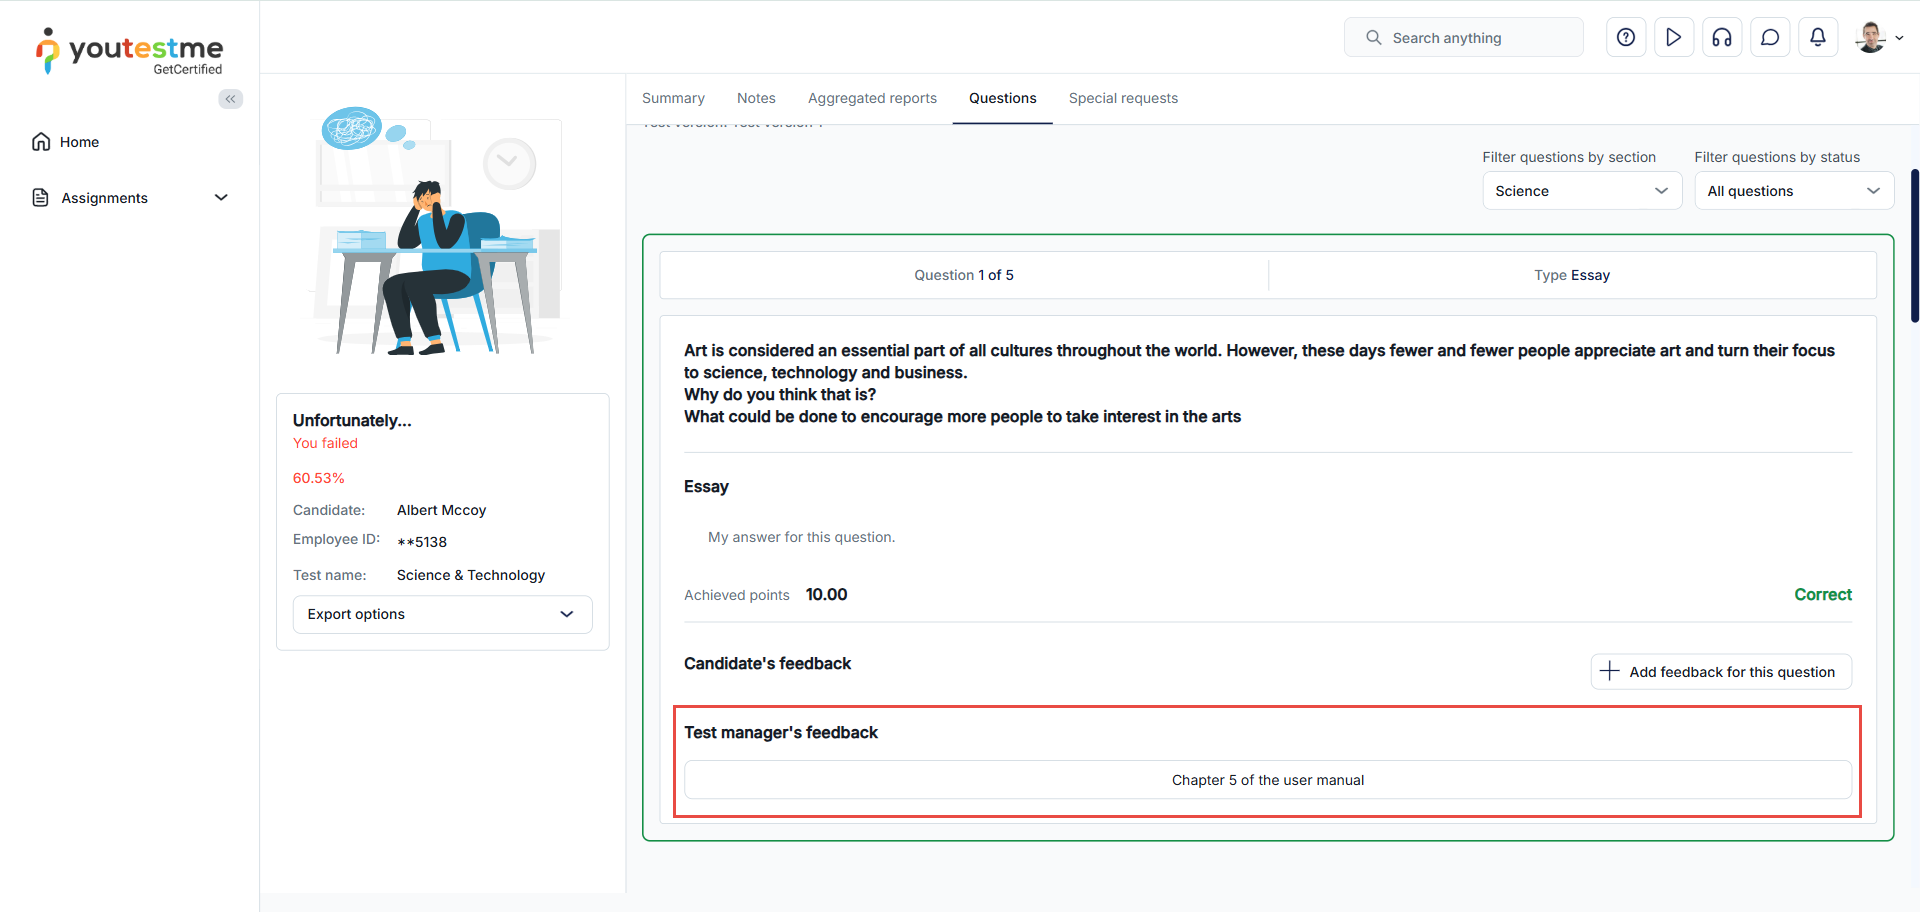Screen dimensions: 1920x912
Task: Open the user profile avatar menu
Action: point(1878,38)
